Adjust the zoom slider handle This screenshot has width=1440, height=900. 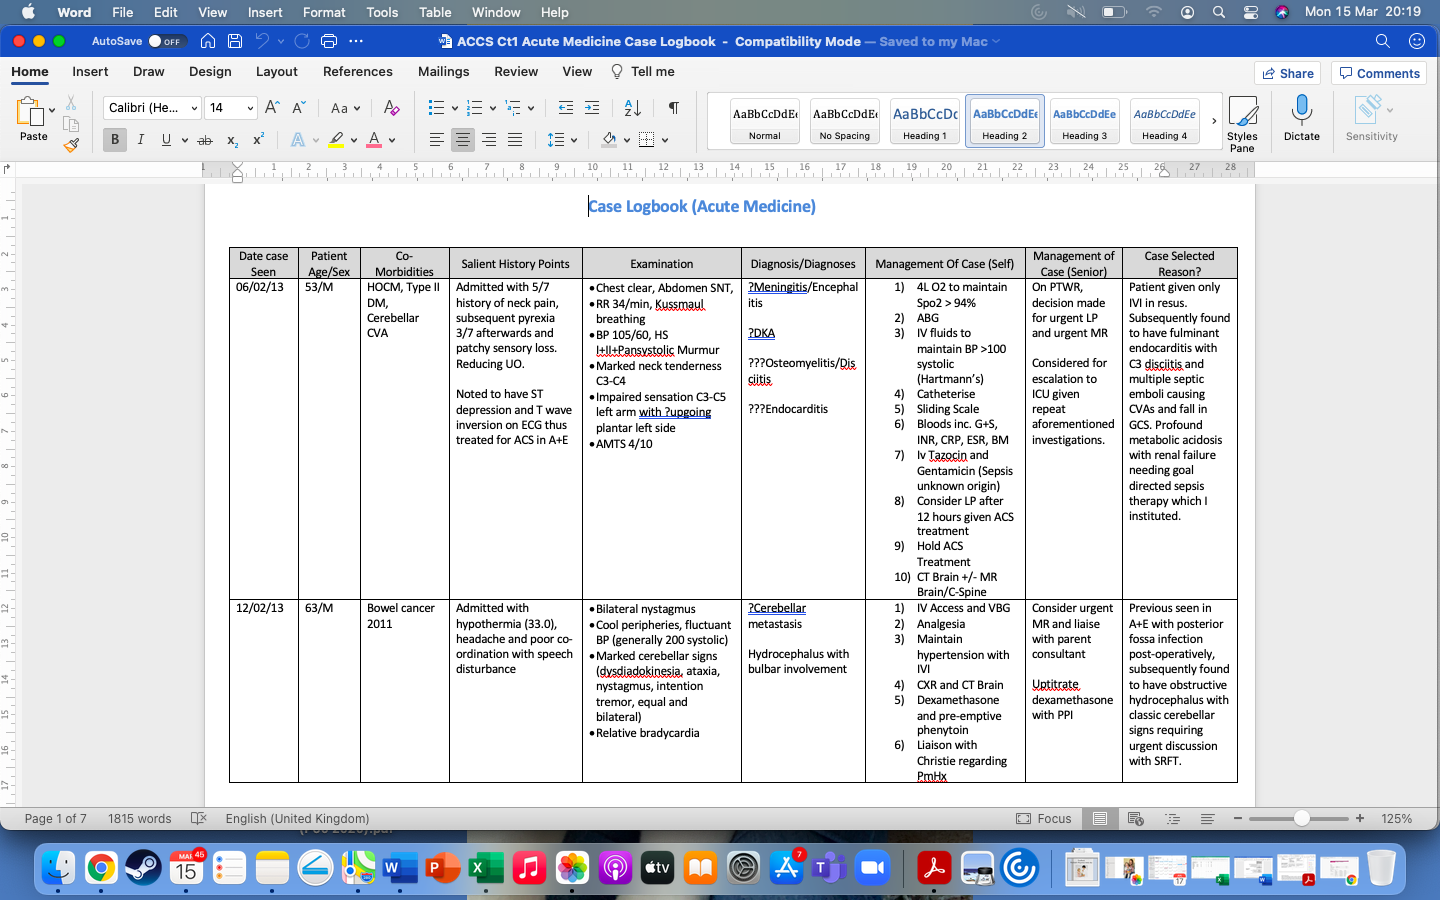click(1301, 818)
